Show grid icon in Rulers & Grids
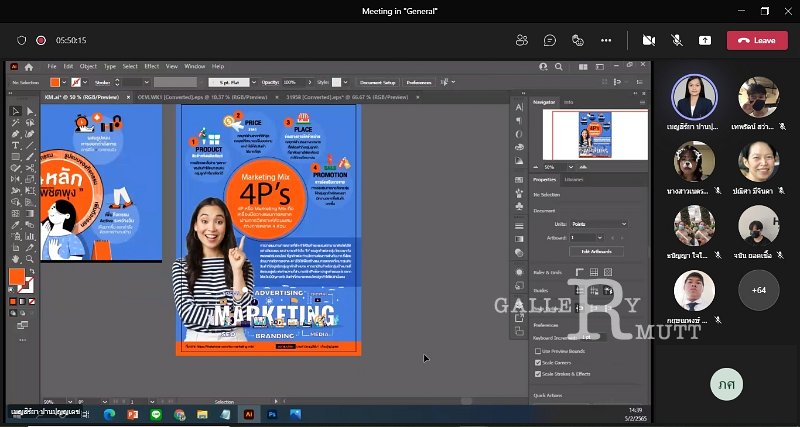 click(x=594, y=272)
